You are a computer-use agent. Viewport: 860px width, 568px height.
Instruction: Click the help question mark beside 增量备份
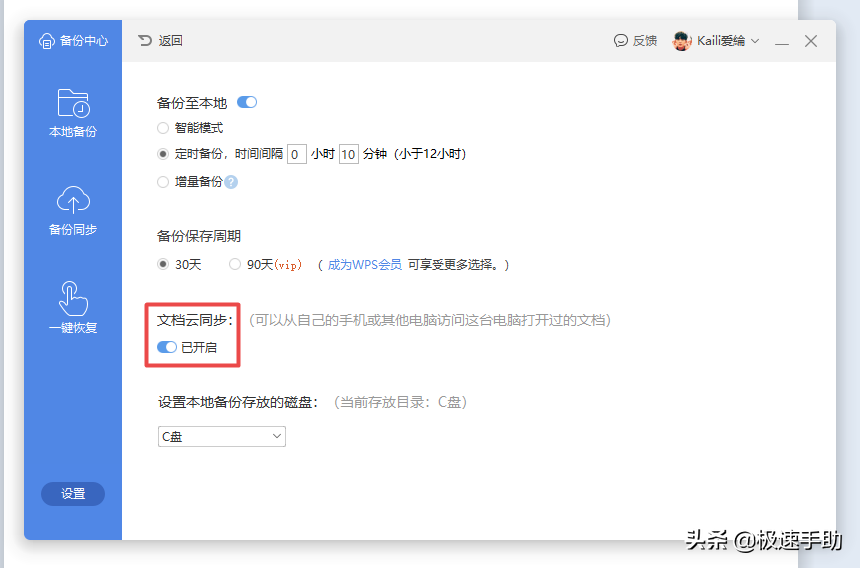click(231, 182)
